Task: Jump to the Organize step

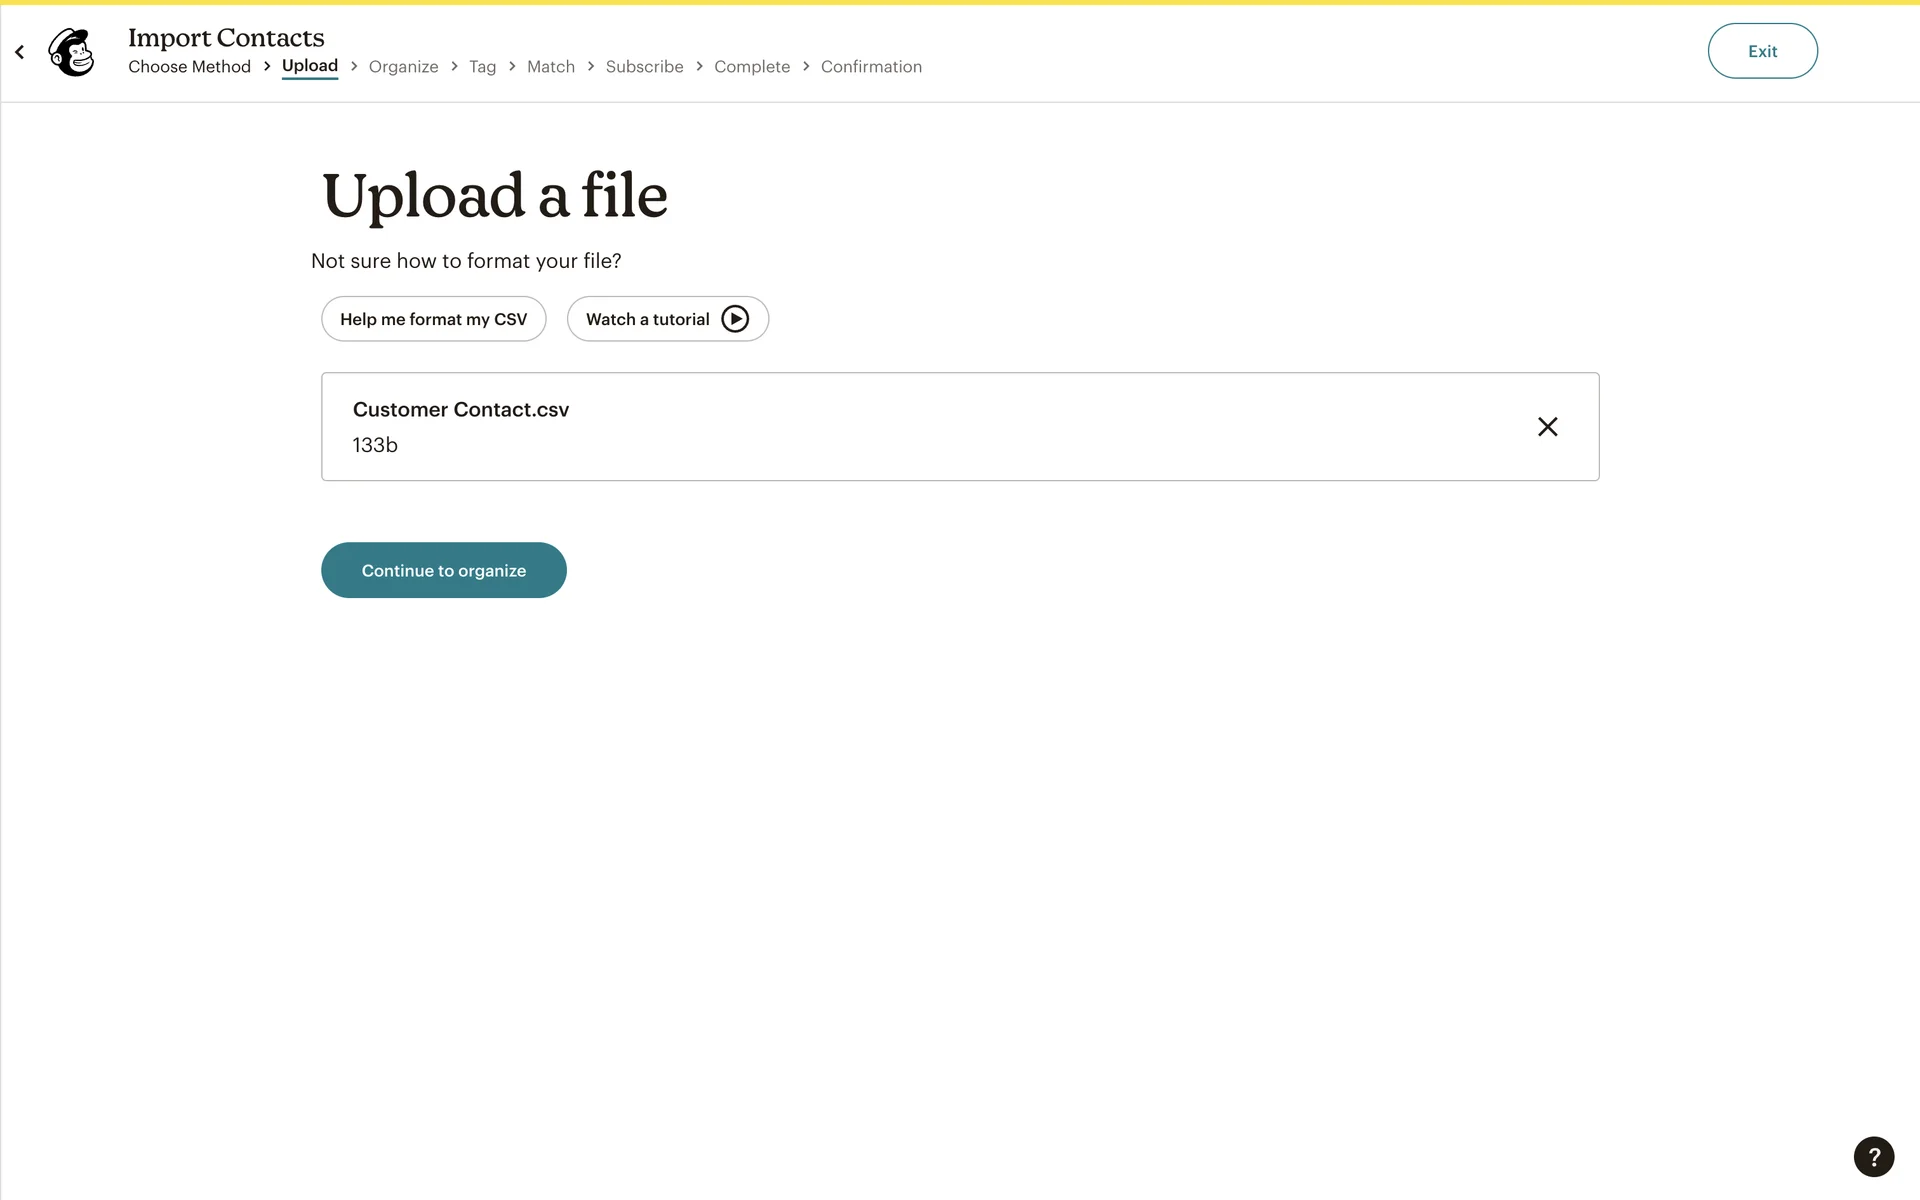Action: tap(403, 67)
